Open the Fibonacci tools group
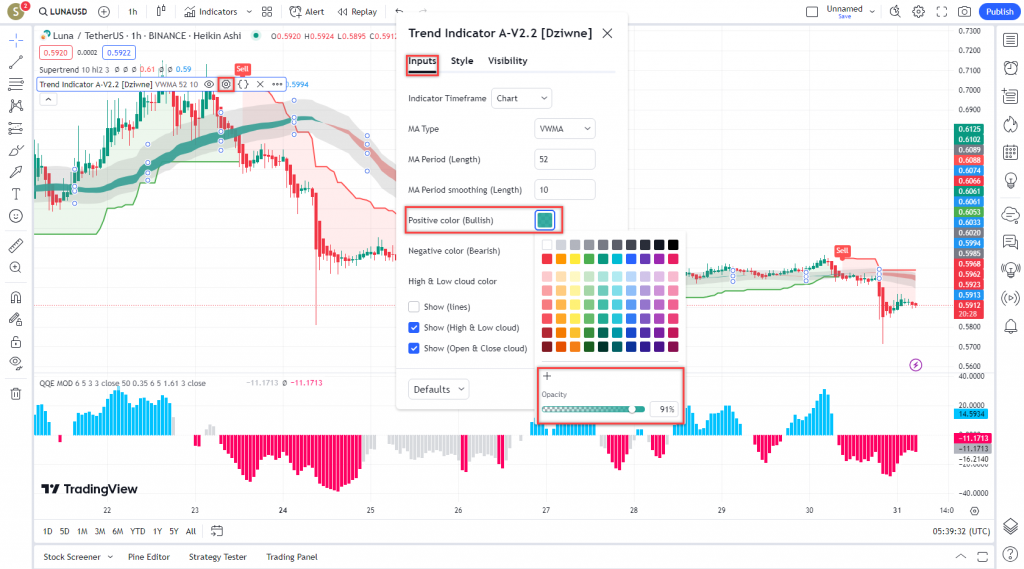 (16, 84)
